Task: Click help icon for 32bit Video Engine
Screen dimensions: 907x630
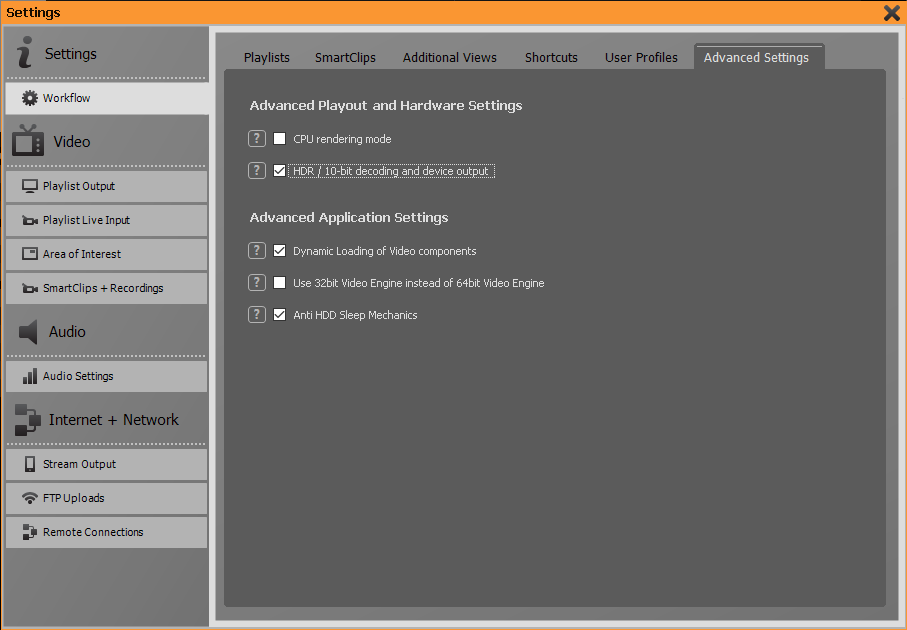Action: 257,282
